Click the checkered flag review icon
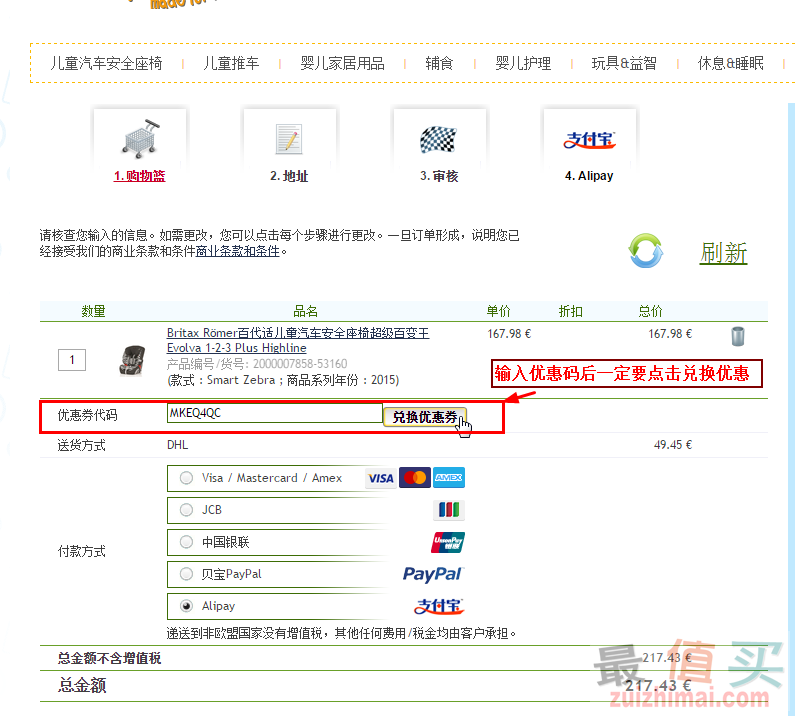 [439, 139]
